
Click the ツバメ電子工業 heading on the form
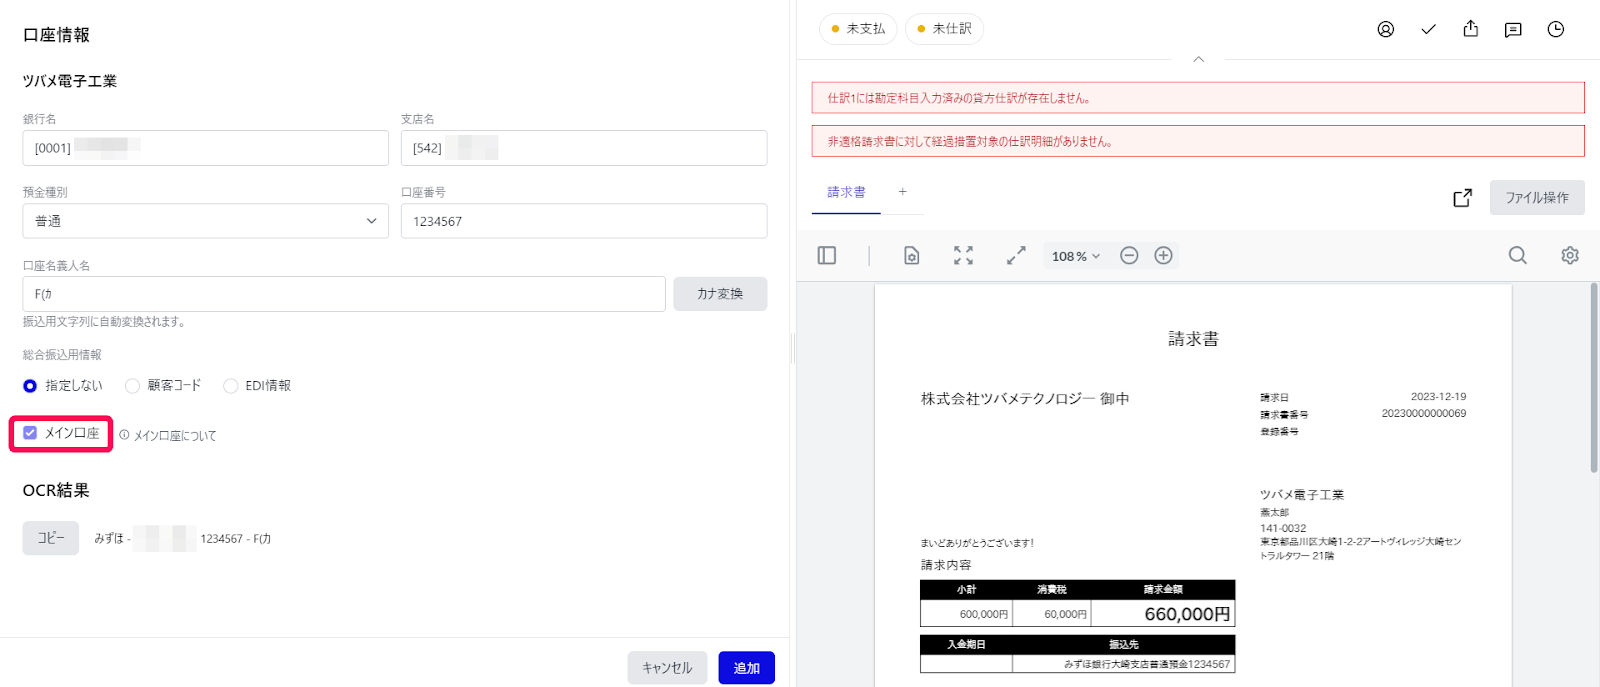click(x=70, y=81)
